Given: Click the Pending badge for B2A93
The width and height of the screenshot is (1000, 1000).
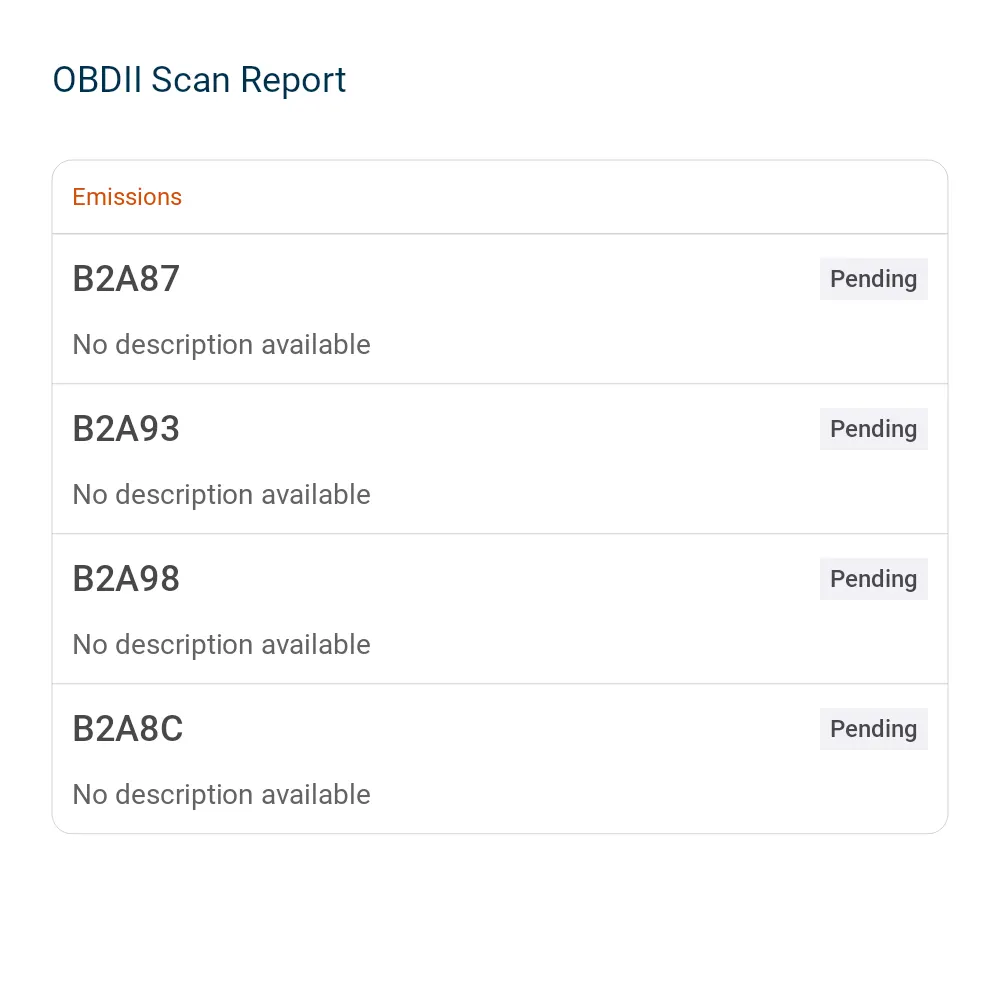Looking at the screenshot, I should click(873, 429).
